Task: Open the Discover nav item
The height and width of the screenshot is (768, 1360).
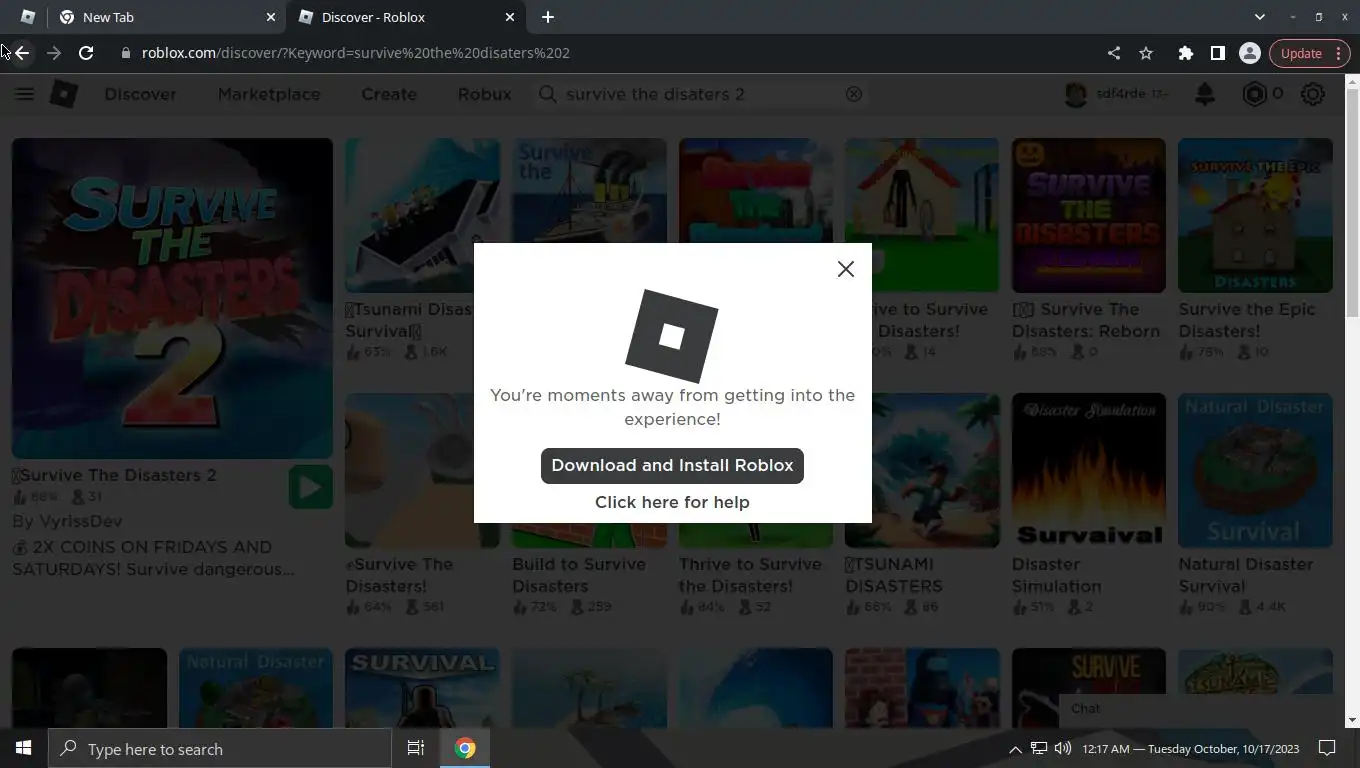Action: pos(140,94)
